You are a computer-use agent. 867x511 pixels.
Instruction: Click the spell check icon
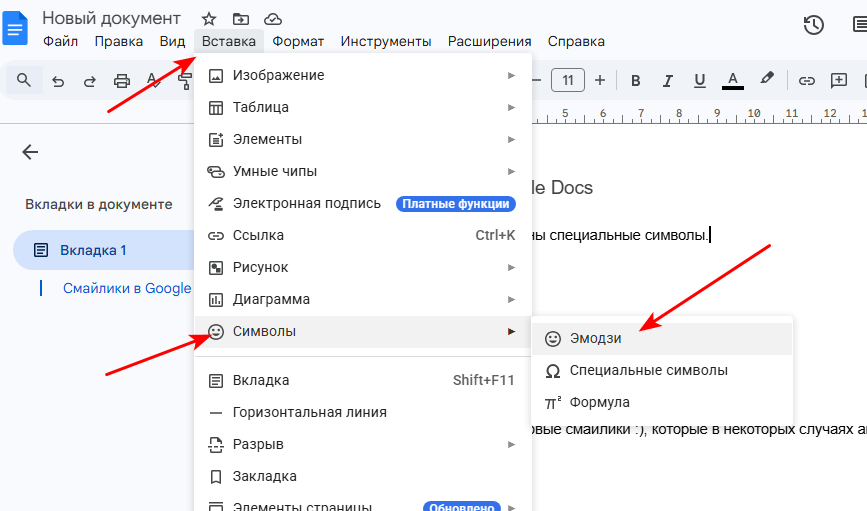point(153,81)
